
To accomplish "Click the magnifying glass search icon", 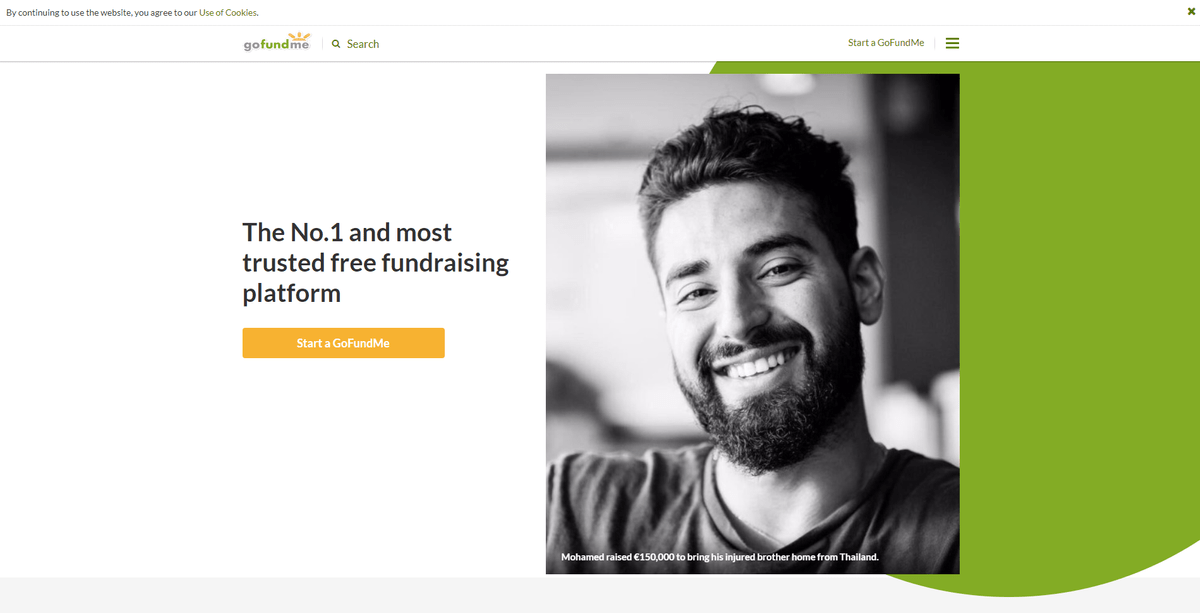I will click(336, 44).
